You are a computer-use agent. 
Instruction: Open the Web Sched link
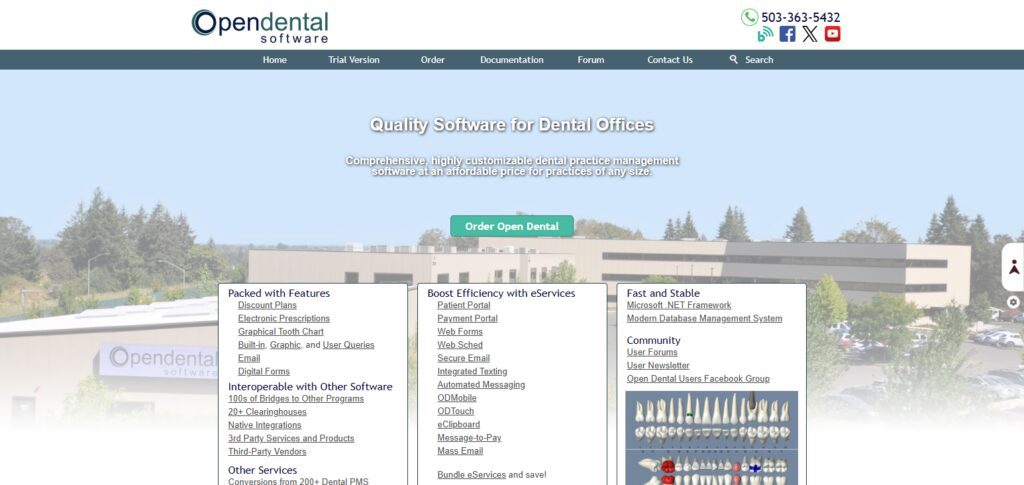[460, 345]
